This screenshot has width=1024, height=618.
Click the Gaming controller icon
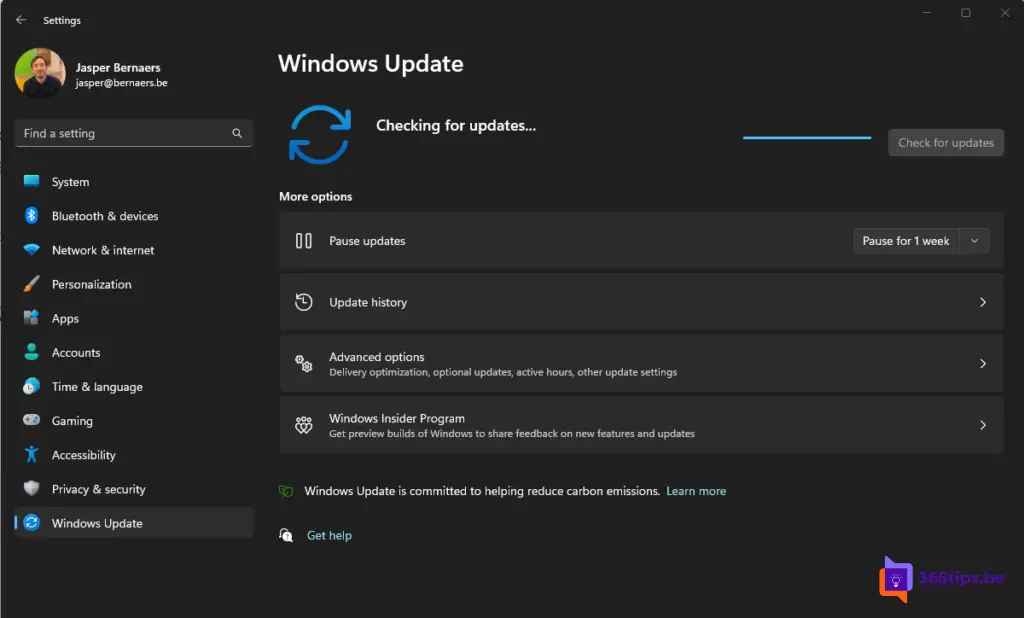click(x=31, y=420)
